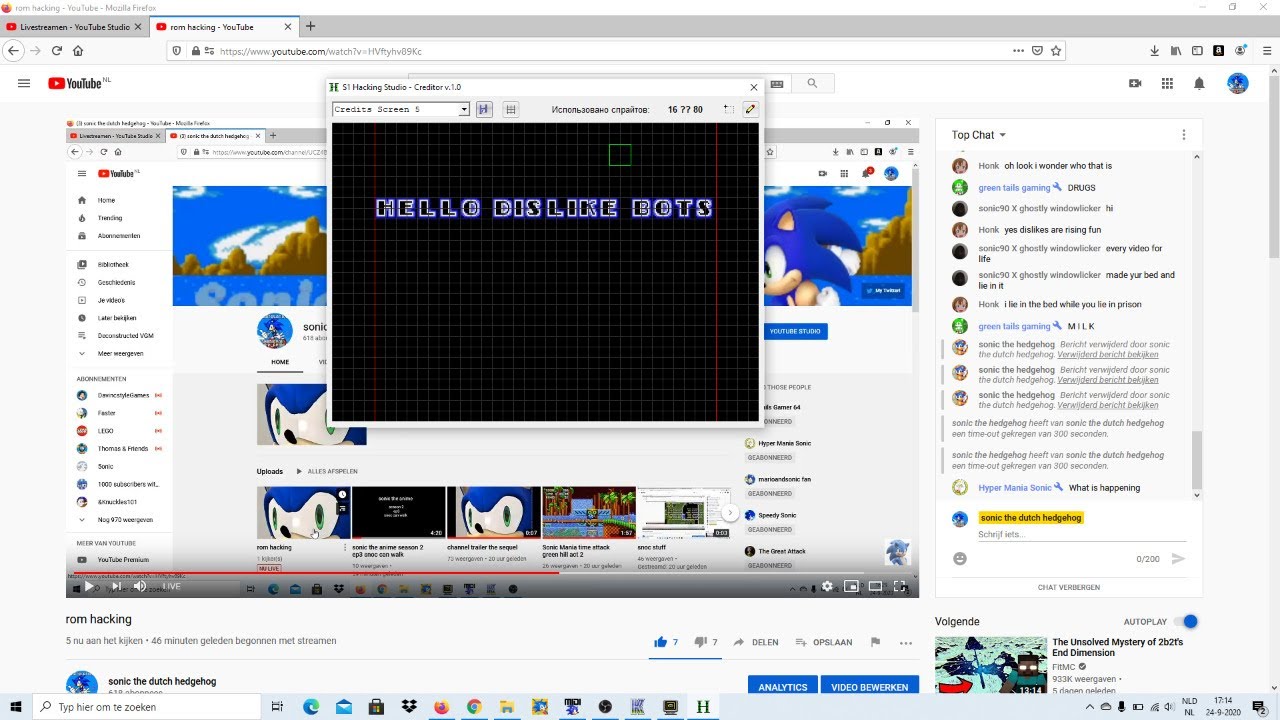This screenshot has height=720, width=1280.
Task: Go back one page in Firefox
Action: pyautogui.click(x=14, y=51)
